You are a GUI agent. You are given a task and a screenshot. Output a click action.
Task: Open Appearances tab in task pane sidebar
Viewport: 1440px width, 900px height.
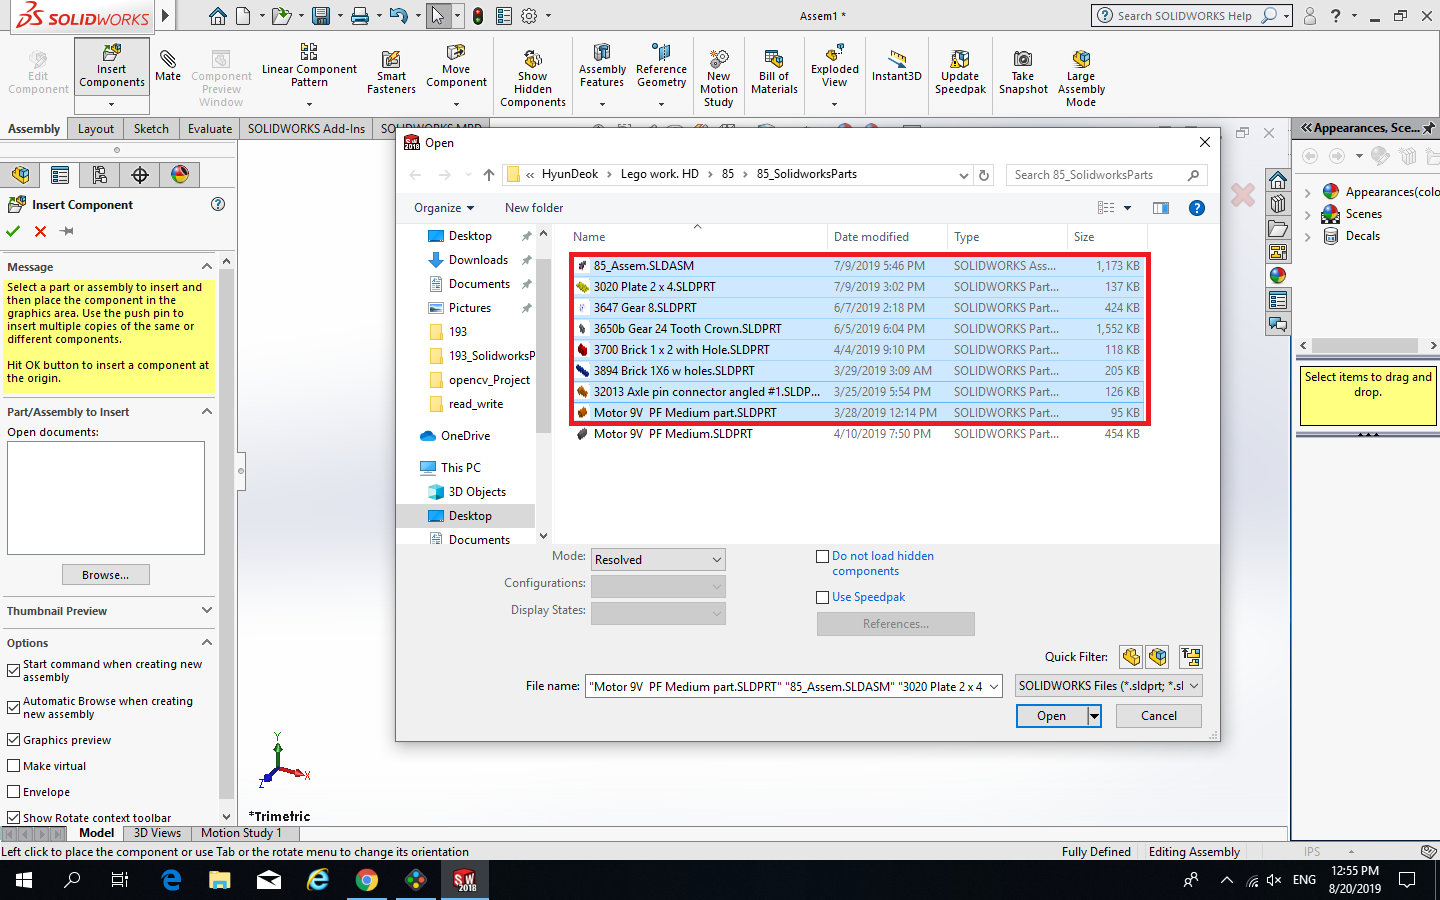(x=1278, y=275)
